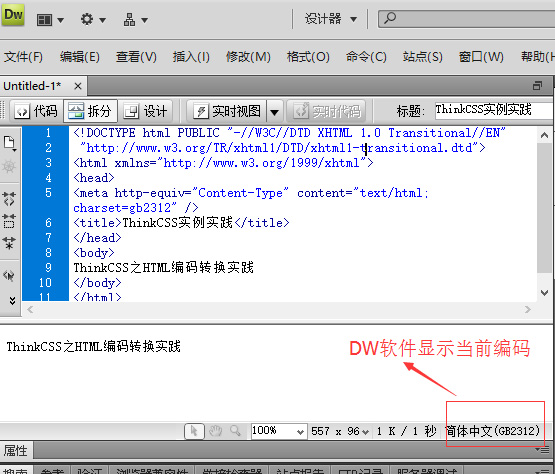
Task: Open the 命令(C) menu
Action: tap(366, 57)
